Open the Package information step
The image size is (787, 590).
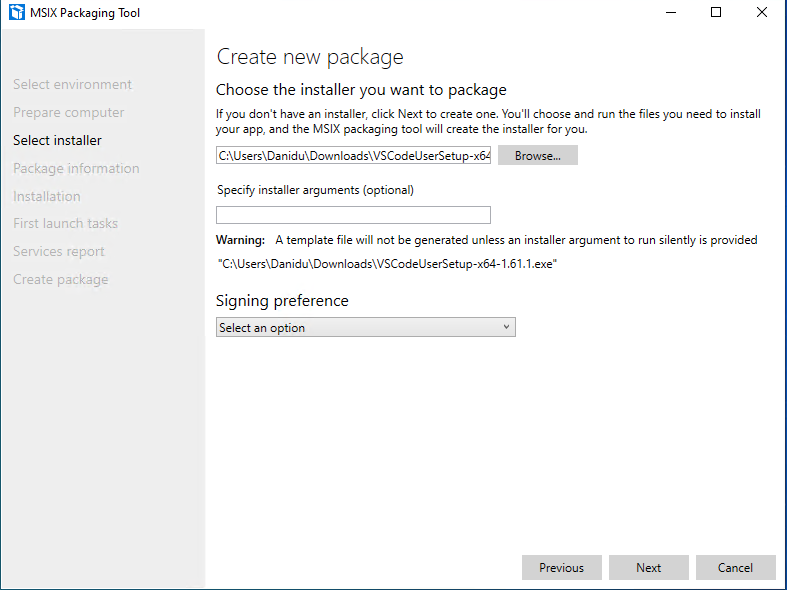coord(76,168)
